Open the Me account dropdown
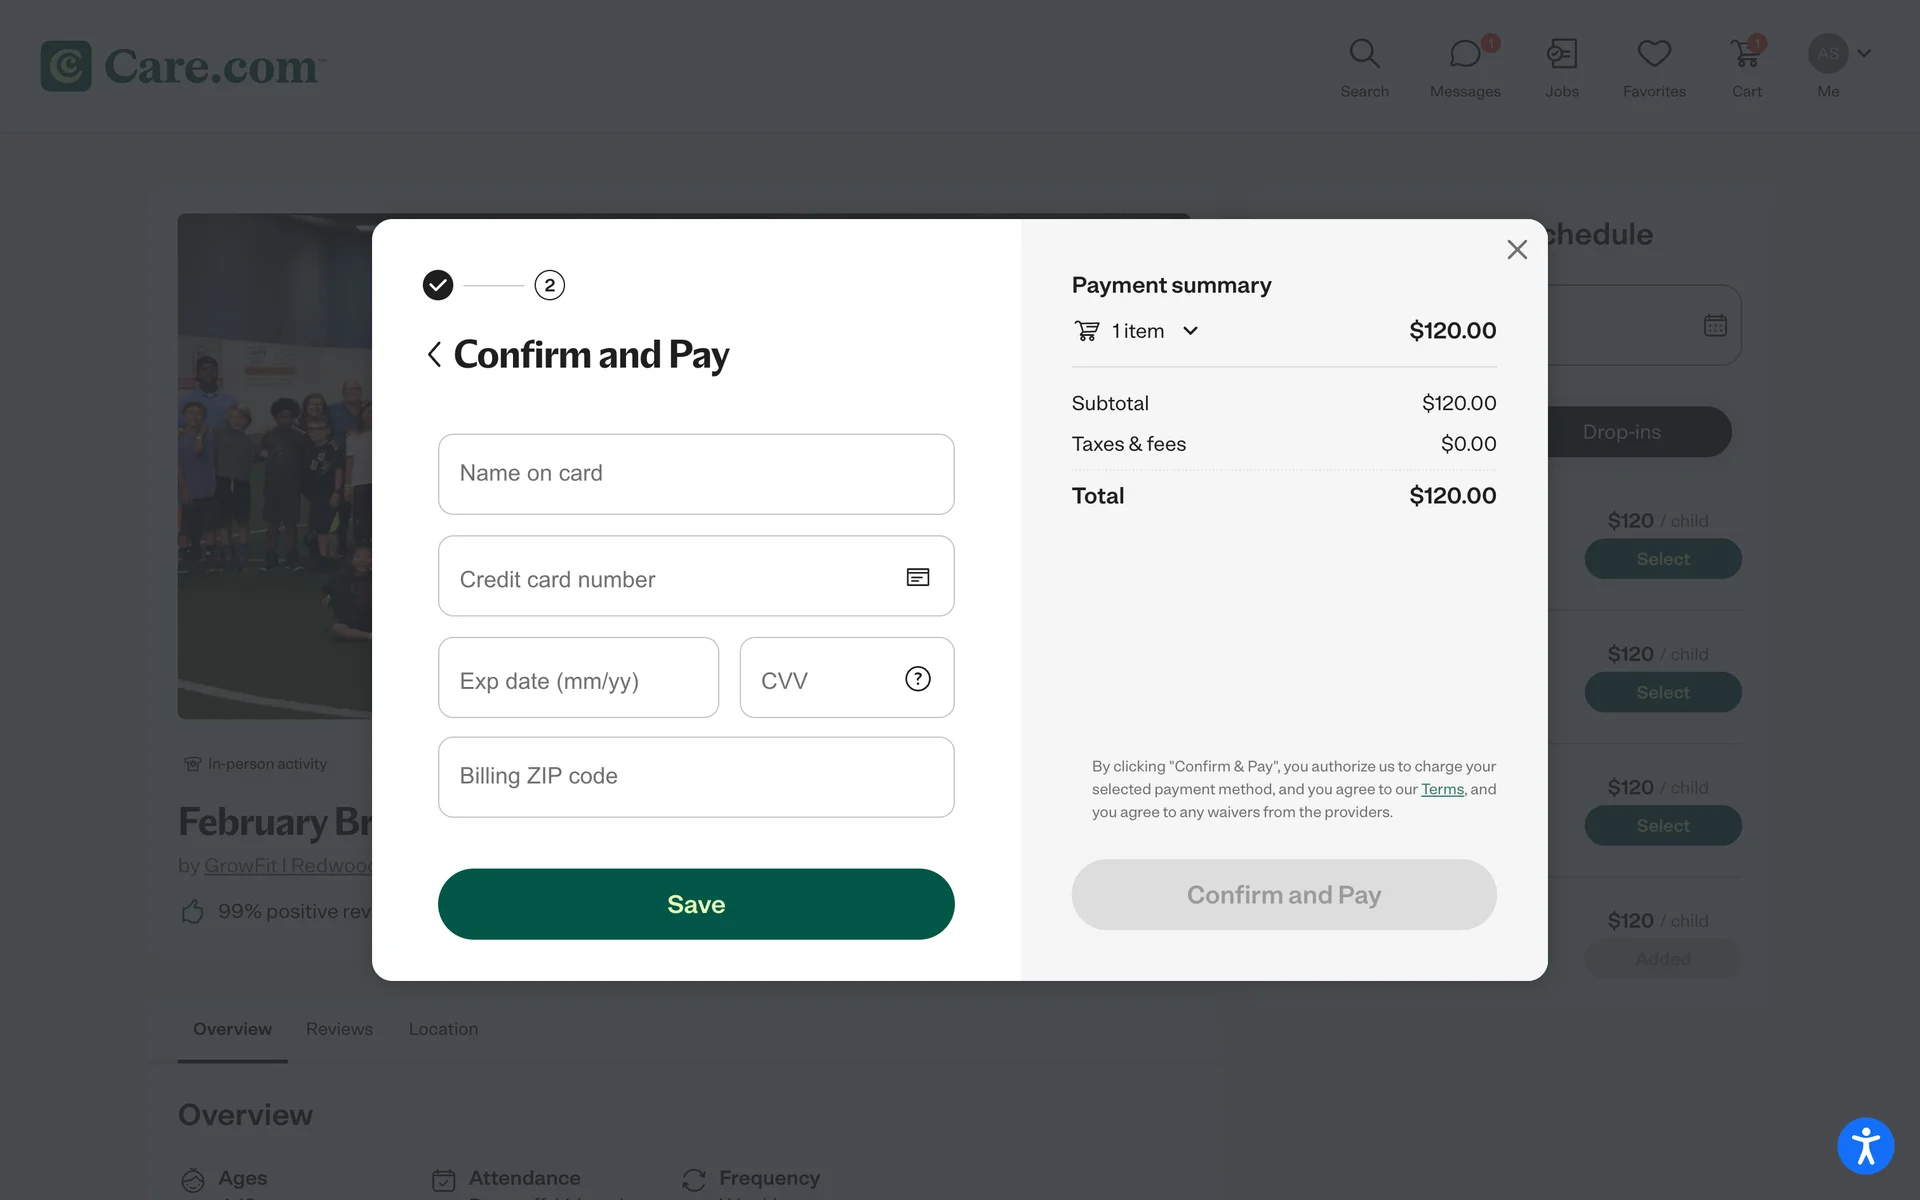 pyautogui.click(x=1838, y=54)
